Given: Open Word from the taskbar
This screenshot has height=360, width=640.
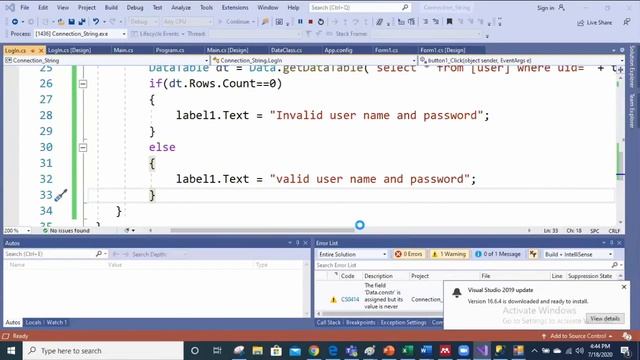Looking at the screenshot, I should [x=426, y=351].
